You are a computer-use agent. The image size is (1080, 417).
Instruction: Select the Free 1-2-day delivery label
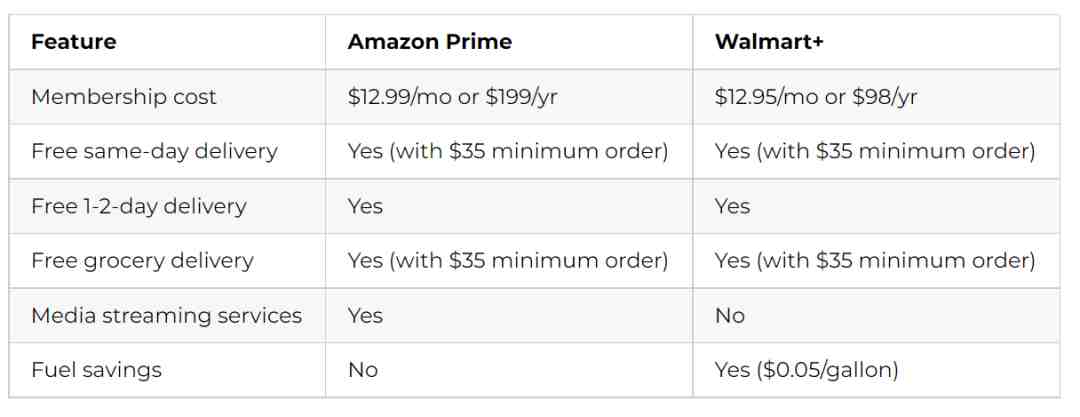click(138, 206)
